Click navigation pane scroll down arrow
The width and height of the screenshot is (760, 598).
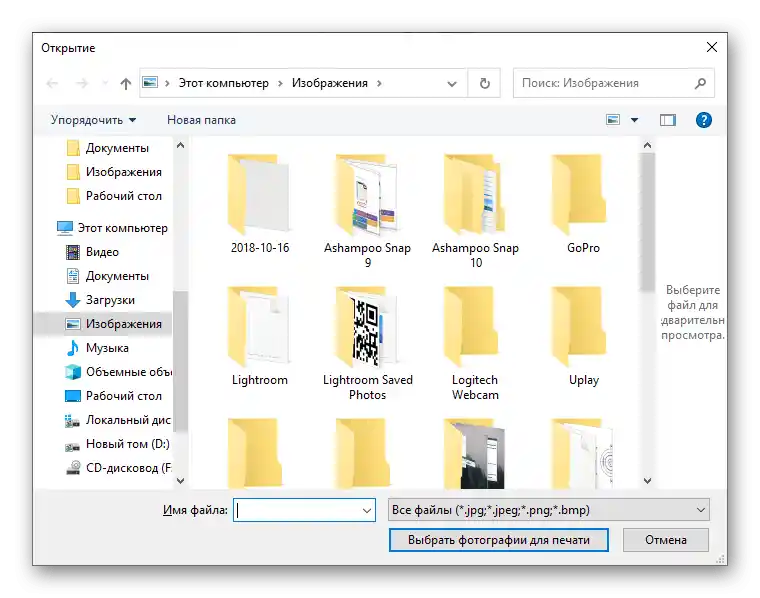click(180, 481)
